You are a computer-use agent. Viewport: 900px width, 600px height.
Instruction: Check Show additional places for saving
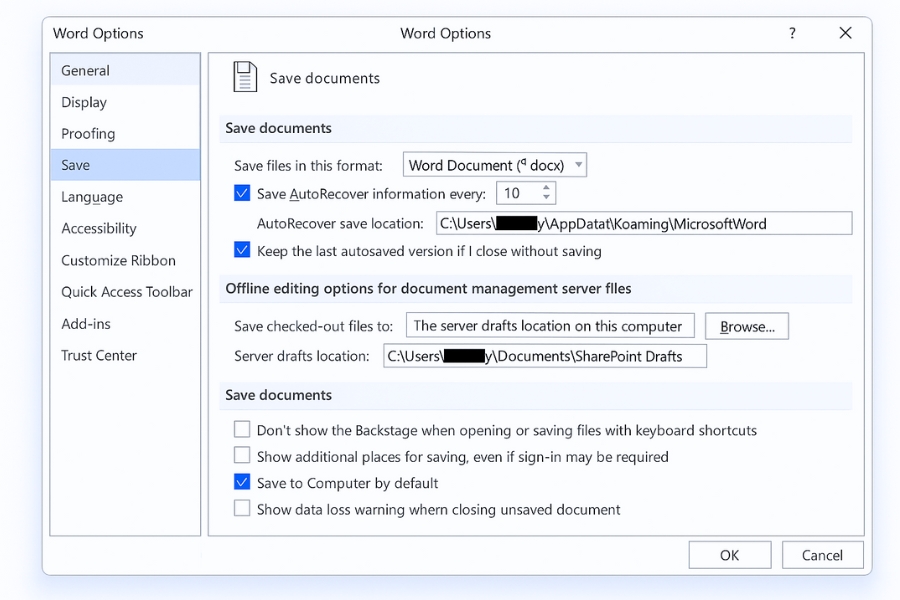[x=242, y=456]
